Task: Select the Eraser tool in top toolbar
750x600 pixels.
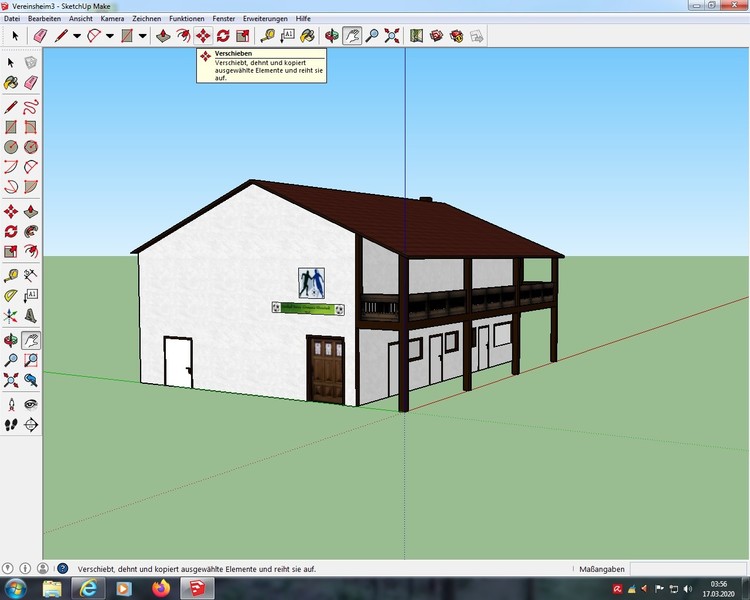Action: pyautogui.click(x=40, y=36)
